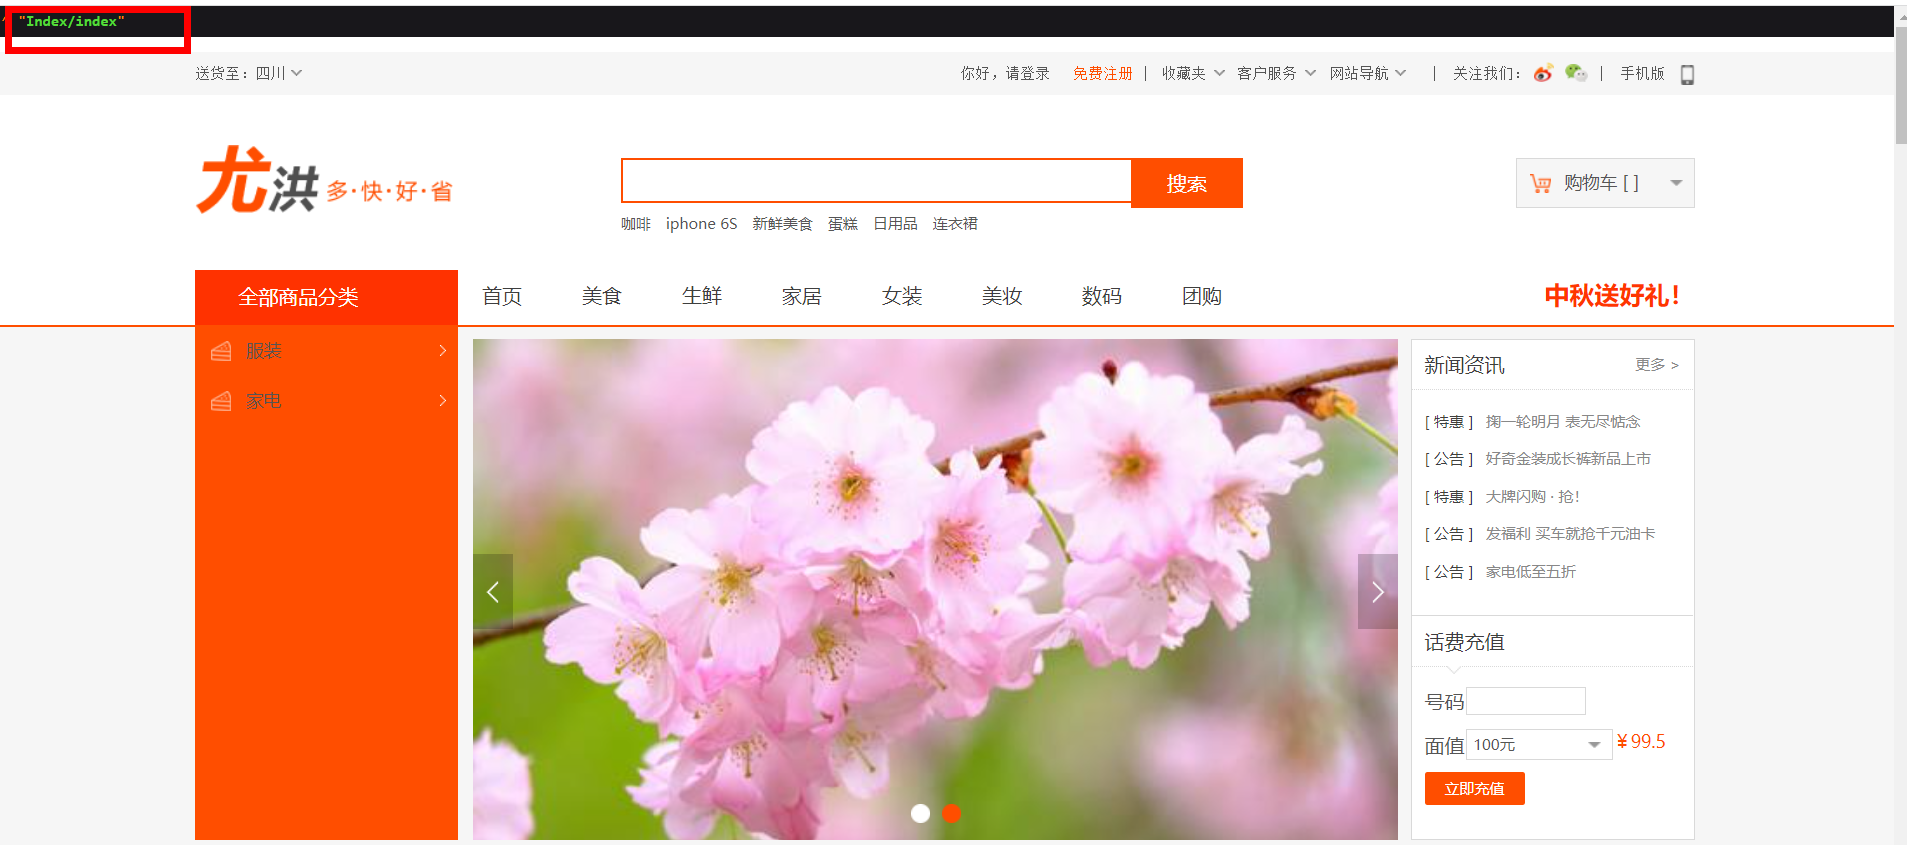This screenshot has width=1907, height=845.
Task: Click the cherry blossom banner image
Action: (x=935, y=589)
